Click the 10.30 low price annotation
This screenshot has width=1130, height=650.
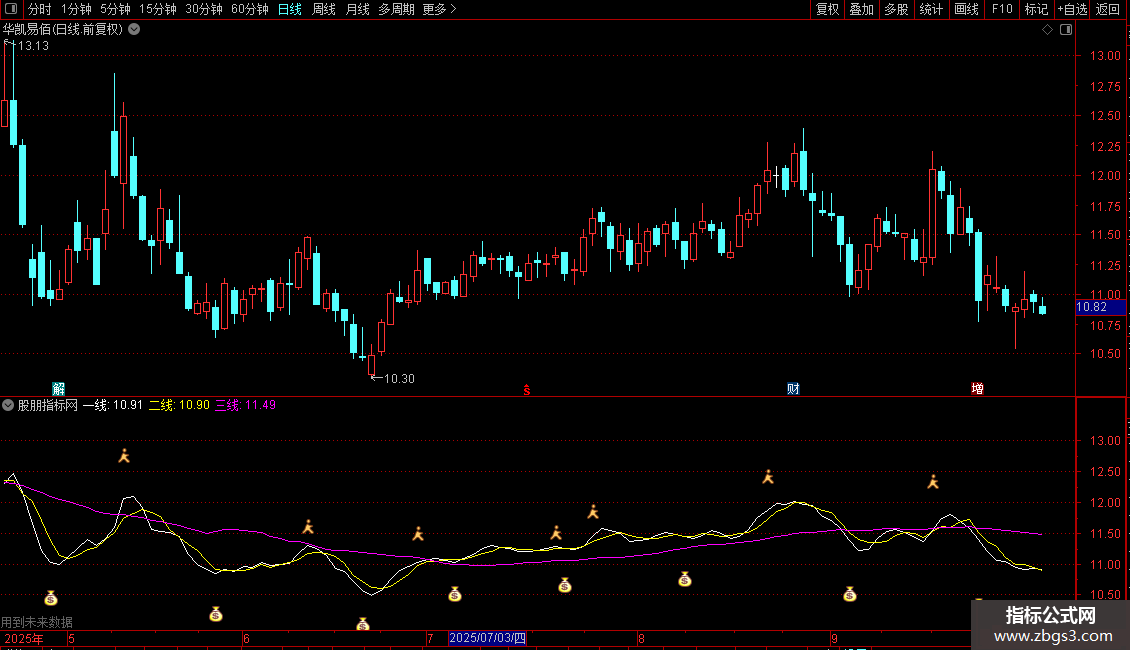399,379
